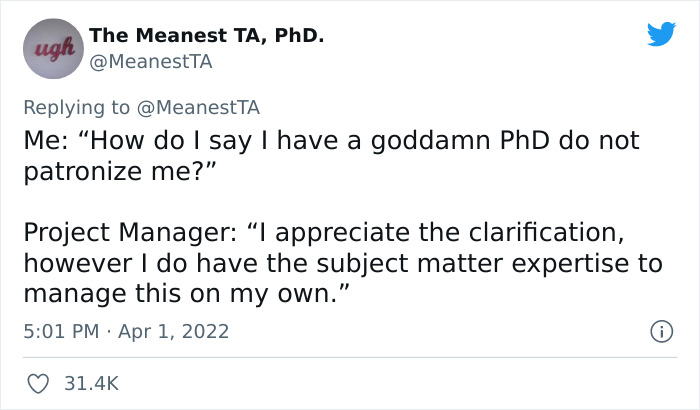Open the tweet info circle icon
700x410 pixels.
point(661,330)
